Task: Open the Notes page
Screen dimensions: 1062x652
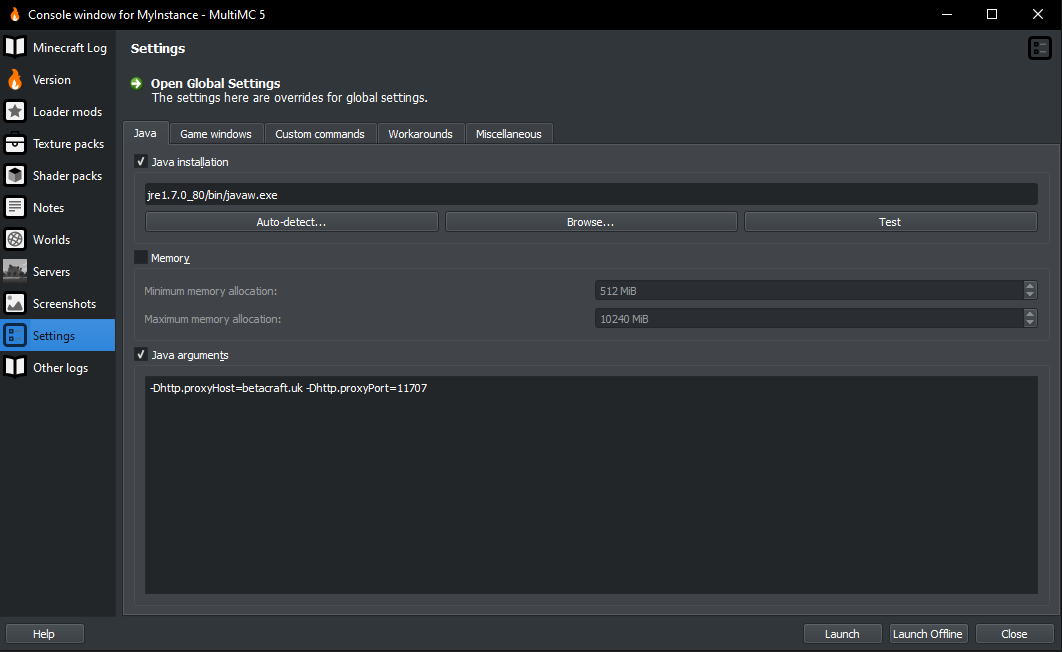Action: 58,207
